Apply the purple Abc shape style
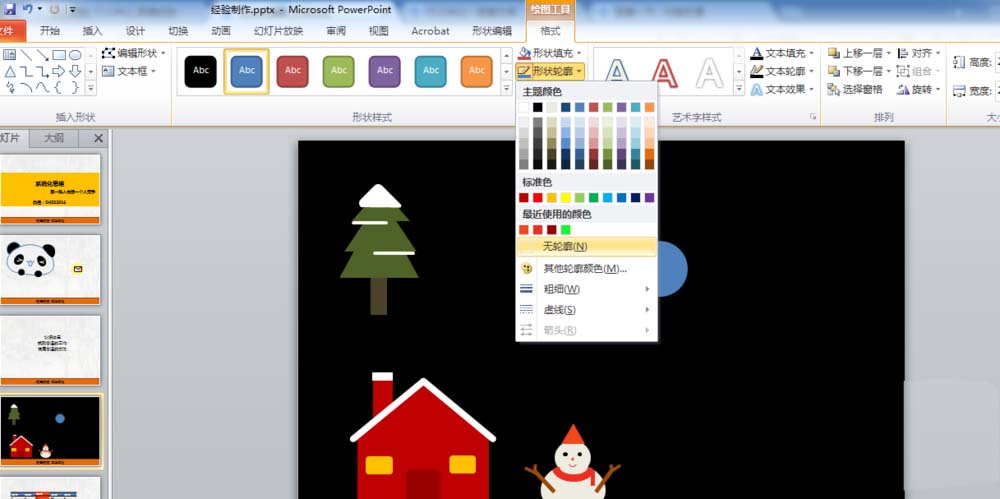Image resolution: width=1000 pixels, height=499 pixels. (x=385, y=71)
